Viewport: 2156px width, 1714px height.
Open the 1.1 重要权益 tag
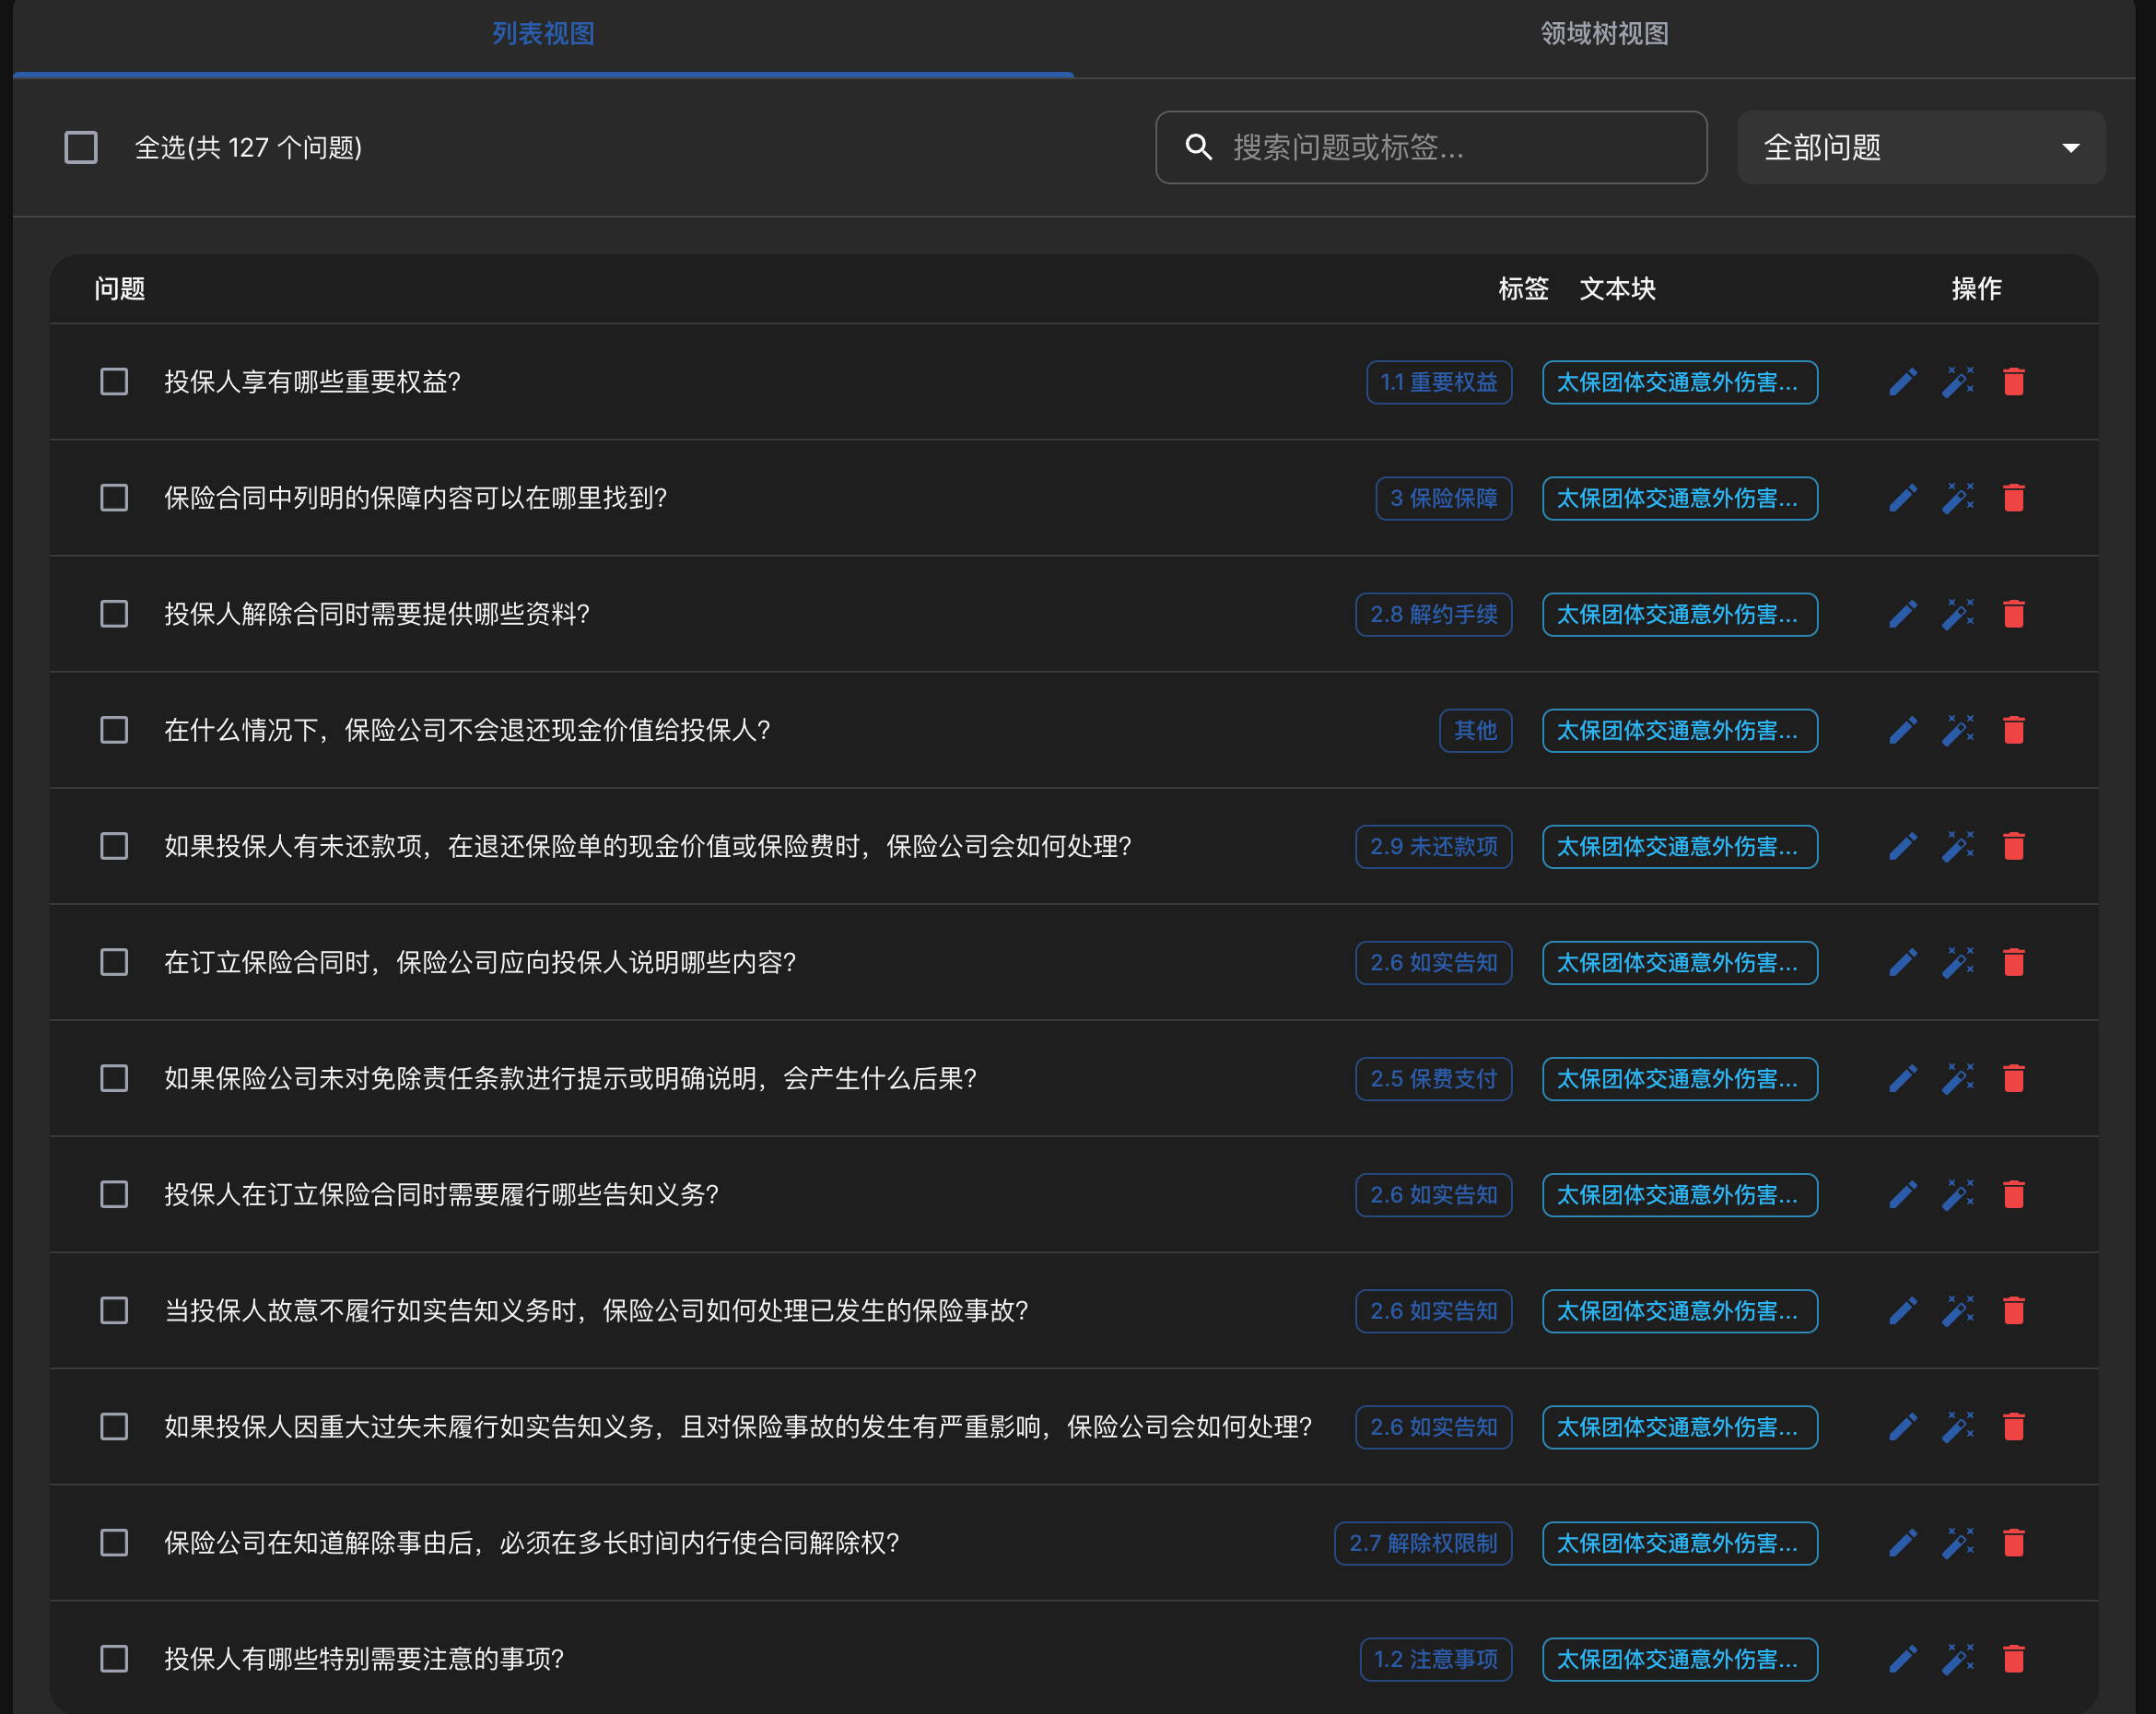coord(1438,383)
